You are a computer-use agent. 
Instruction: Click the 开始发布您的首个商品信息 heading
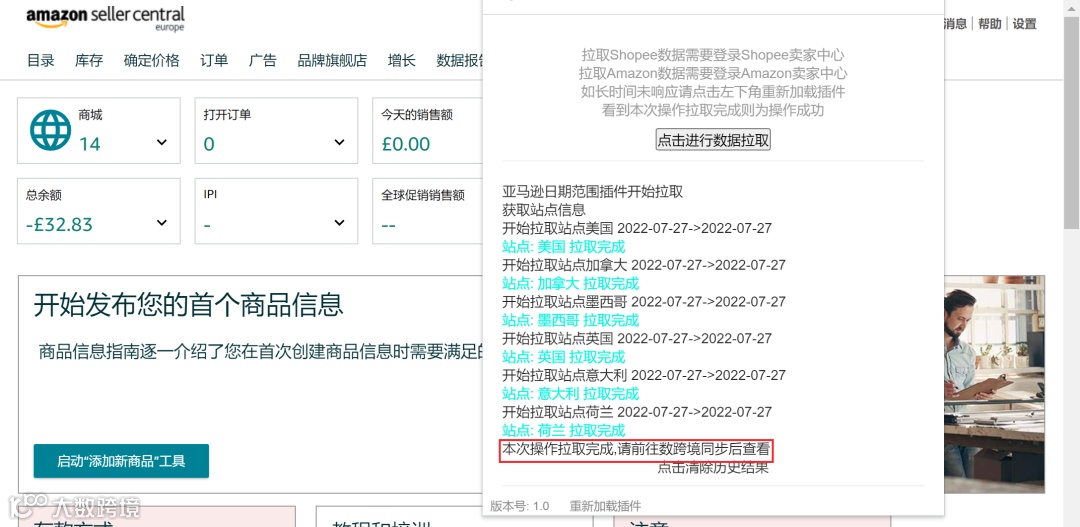[x=188, y=304]
